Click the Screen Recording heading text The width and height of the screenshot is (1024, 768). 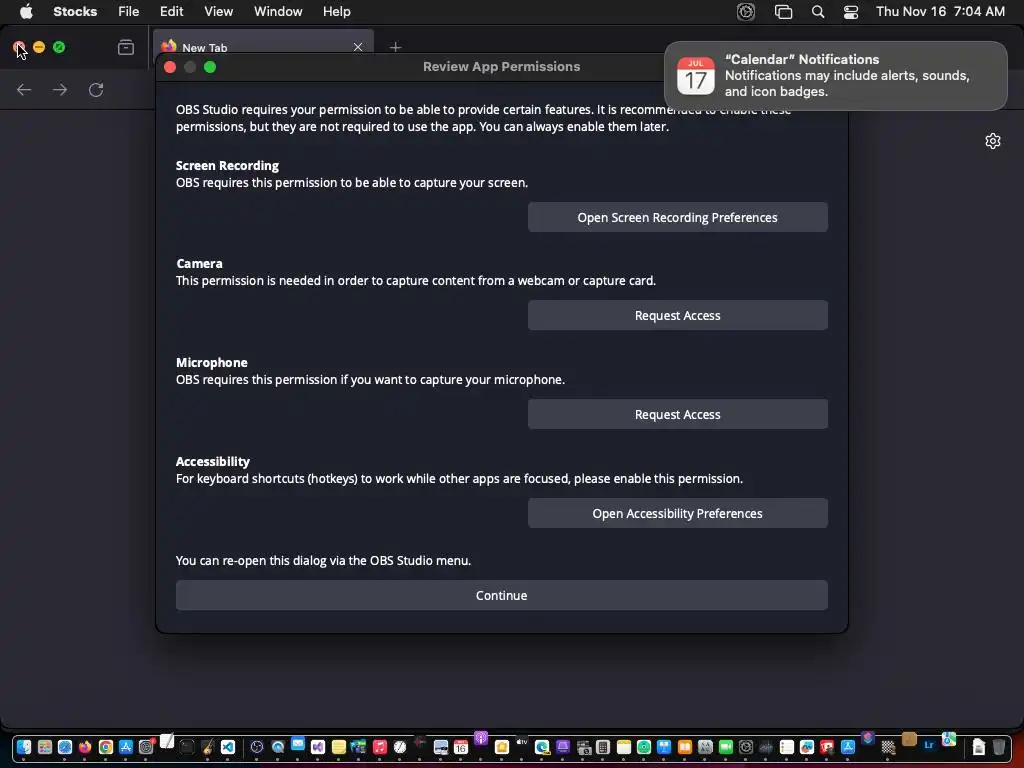click(227, 165)
